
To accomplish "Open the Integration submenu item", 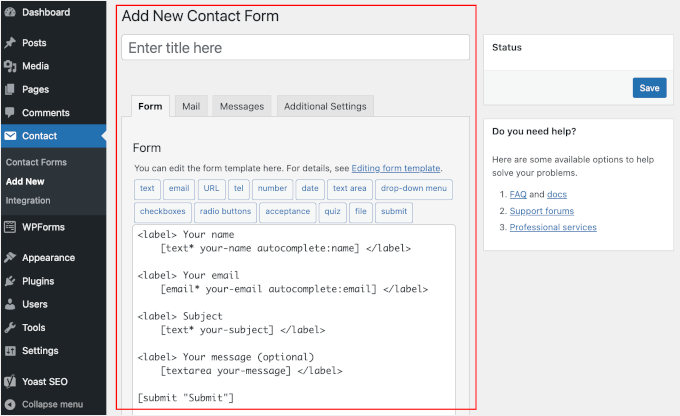I will click(x=28, y=200).
